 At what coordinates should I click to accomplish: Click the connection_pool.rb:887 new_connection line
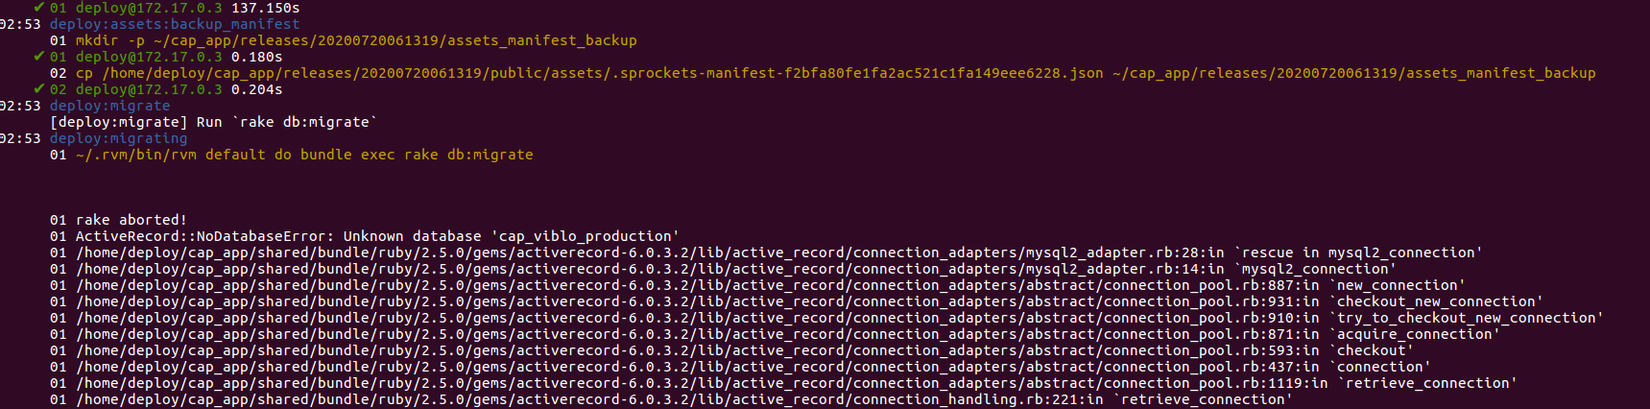[x=770, y=285]
